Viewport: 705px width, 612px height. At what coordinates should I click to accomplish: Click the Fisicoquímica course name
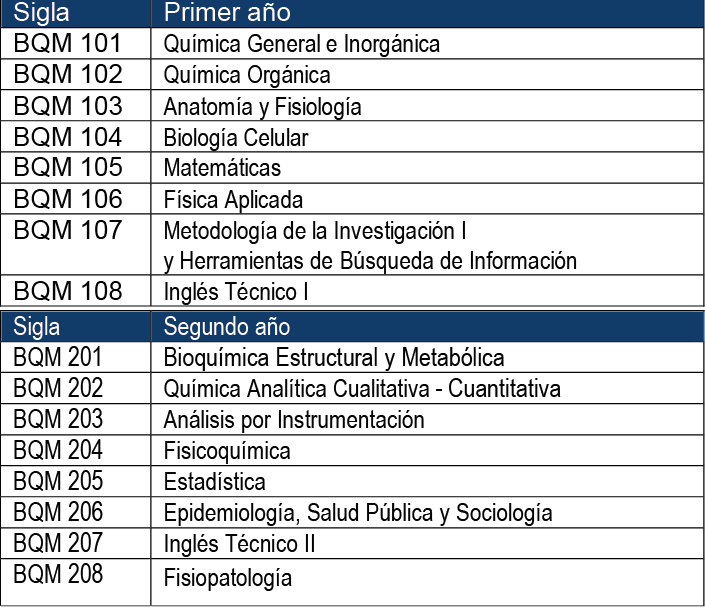[x=227, y=451]
